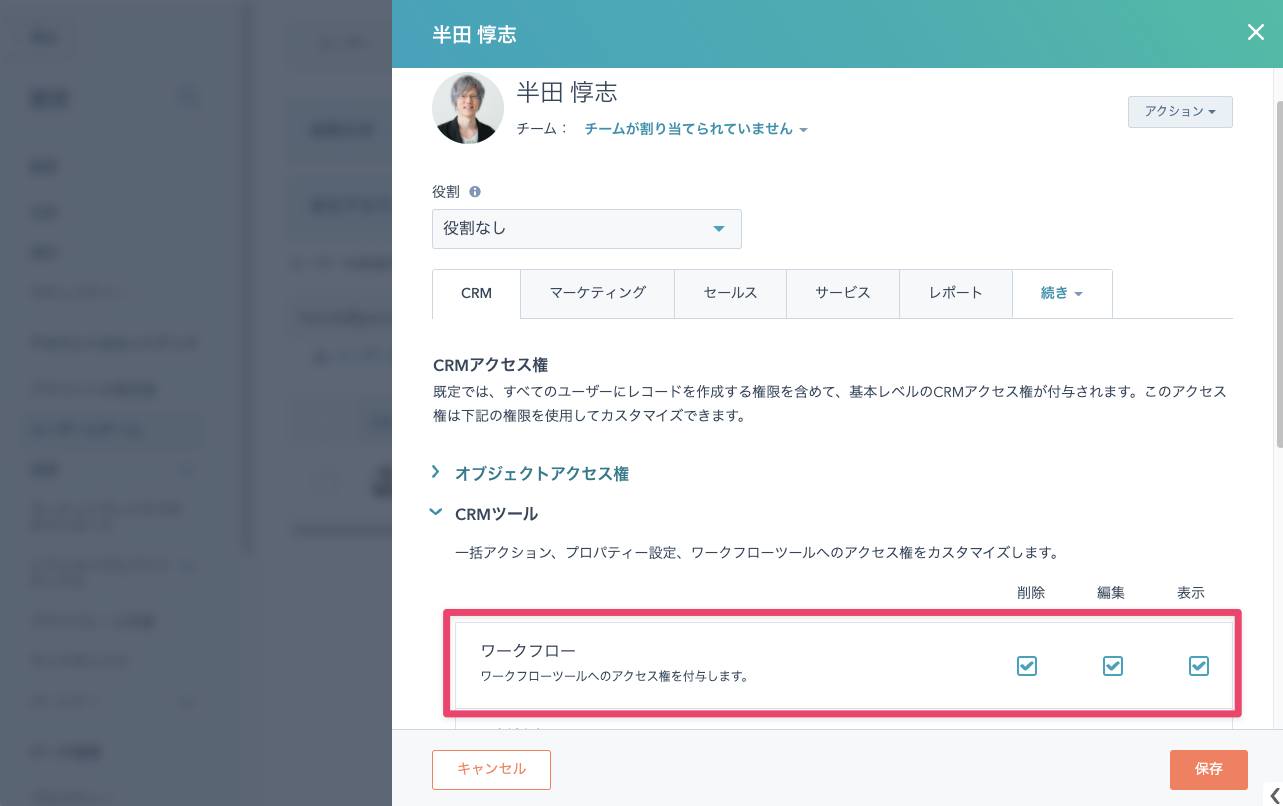Expand the オブジェクトアクセス権 section
The width and height of the screenshot is (1283, 806).
[x=541, y=474]
